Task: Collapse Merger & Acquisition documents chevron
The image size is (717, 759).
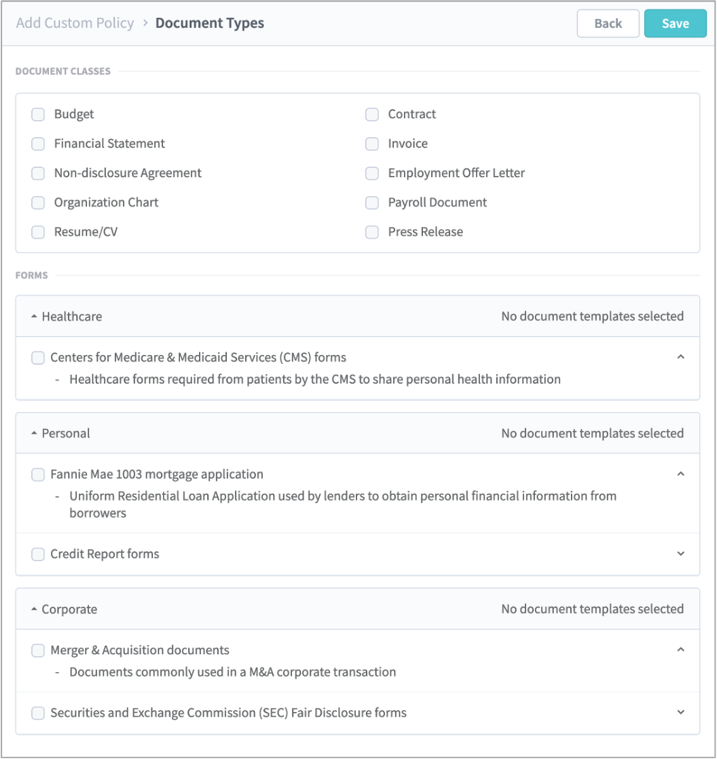Action: [681, 650]
